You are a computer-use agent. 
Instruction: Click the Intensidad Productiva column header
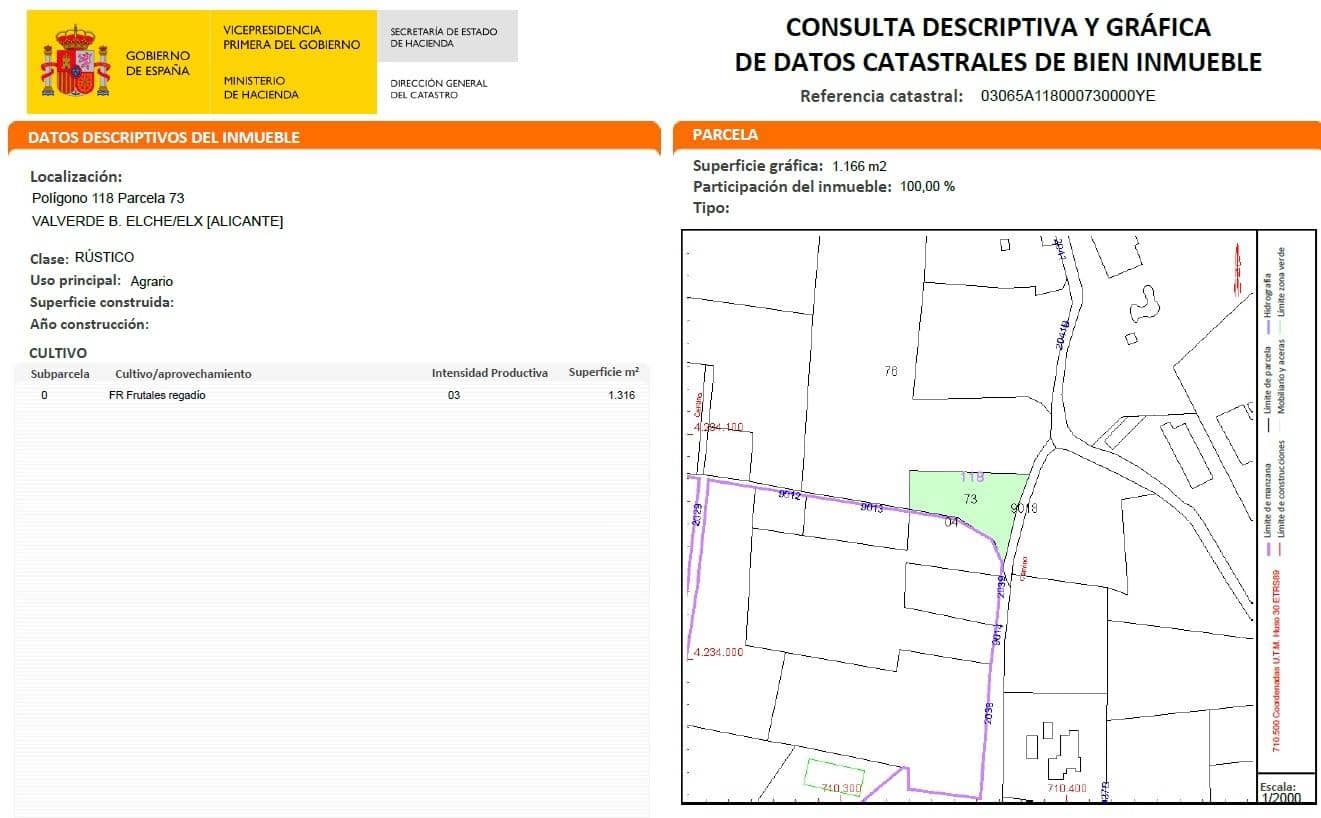point(489,373)
